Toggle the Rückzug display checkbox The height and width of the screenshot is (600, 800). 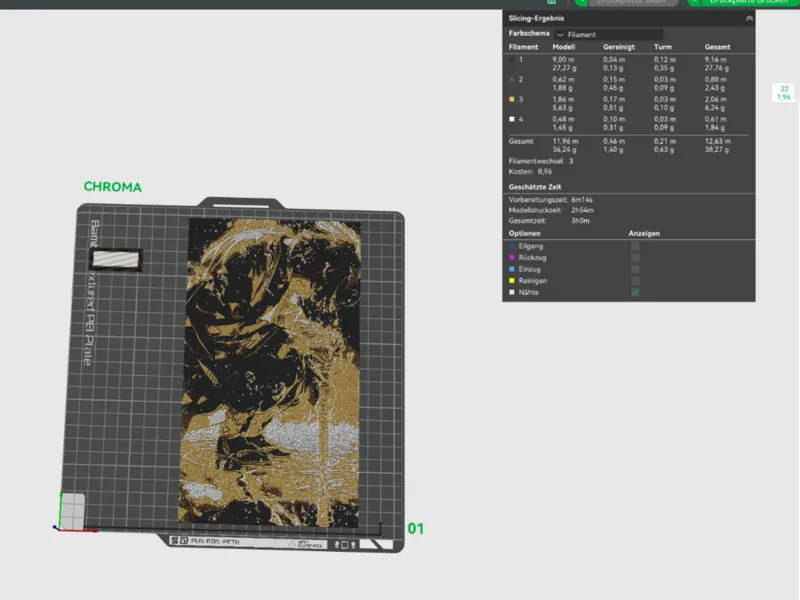click(x=635, y=258)
